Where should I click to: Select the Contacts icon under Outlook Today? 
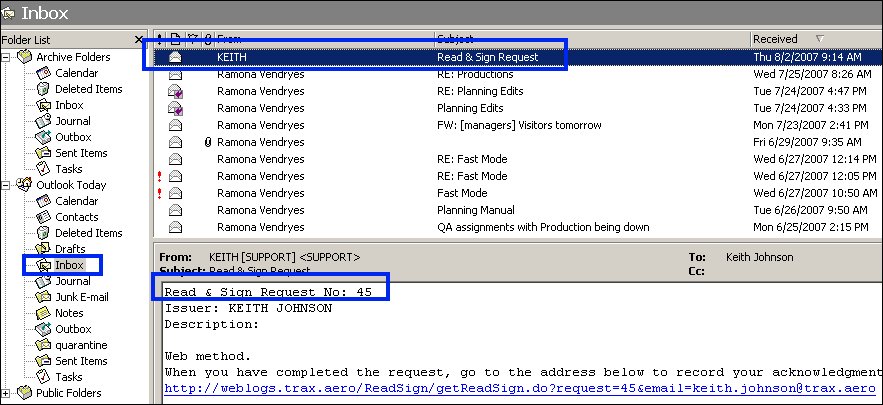click(43, 217)
